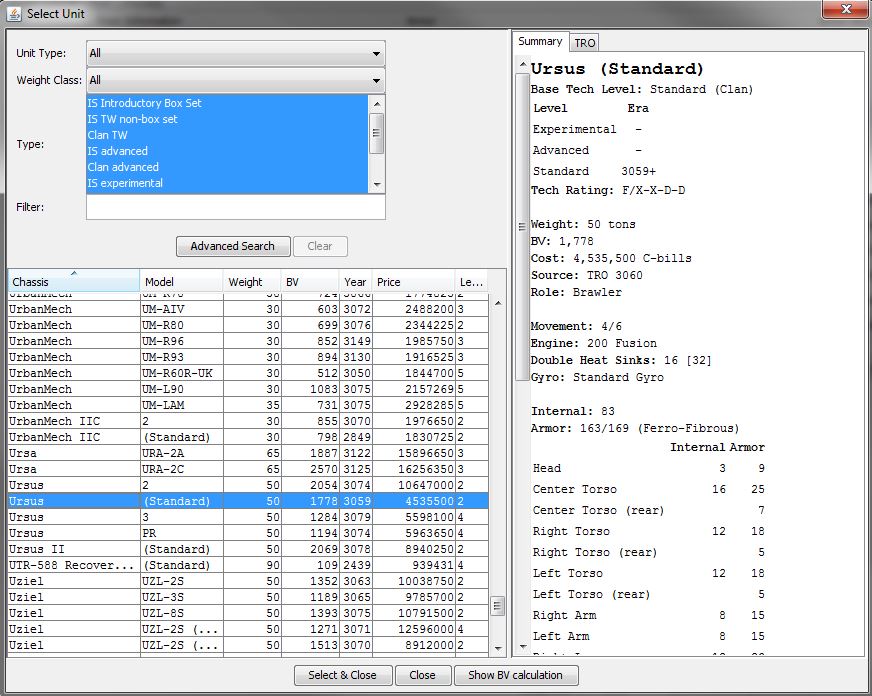
Task: Select 'IS Introductory Box Set' type
Action: pos(227,103)
